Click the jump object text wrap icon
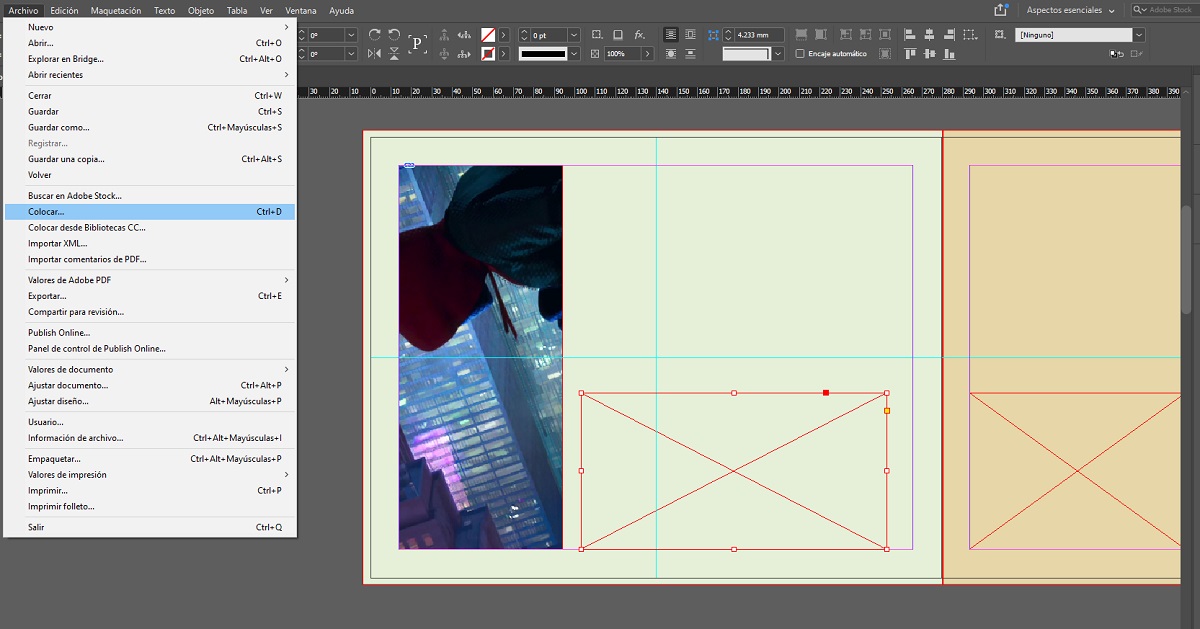1200x629 pixels. 690,54
